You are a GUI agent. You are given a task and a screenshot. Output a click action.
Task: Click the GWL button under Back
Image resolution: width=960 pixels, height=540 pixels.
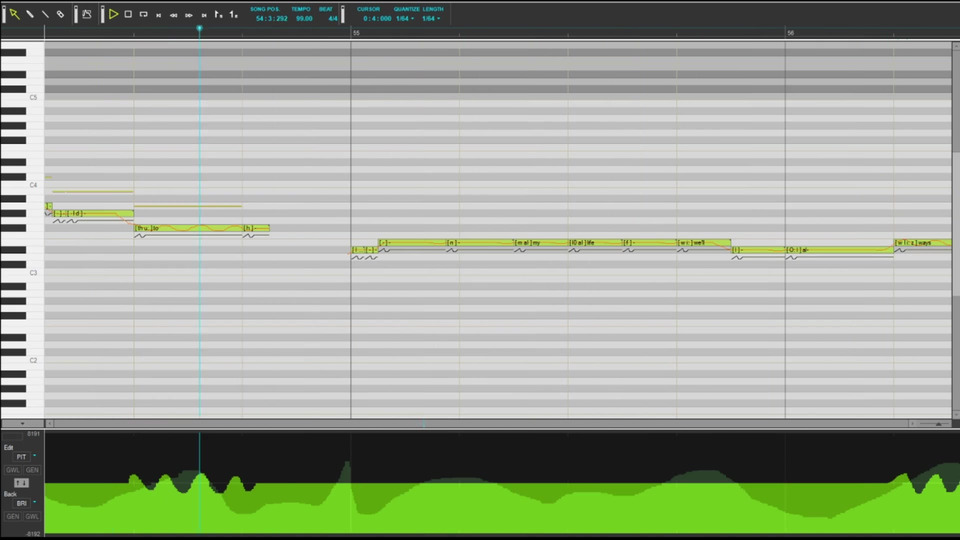click(x=32, y=516)
